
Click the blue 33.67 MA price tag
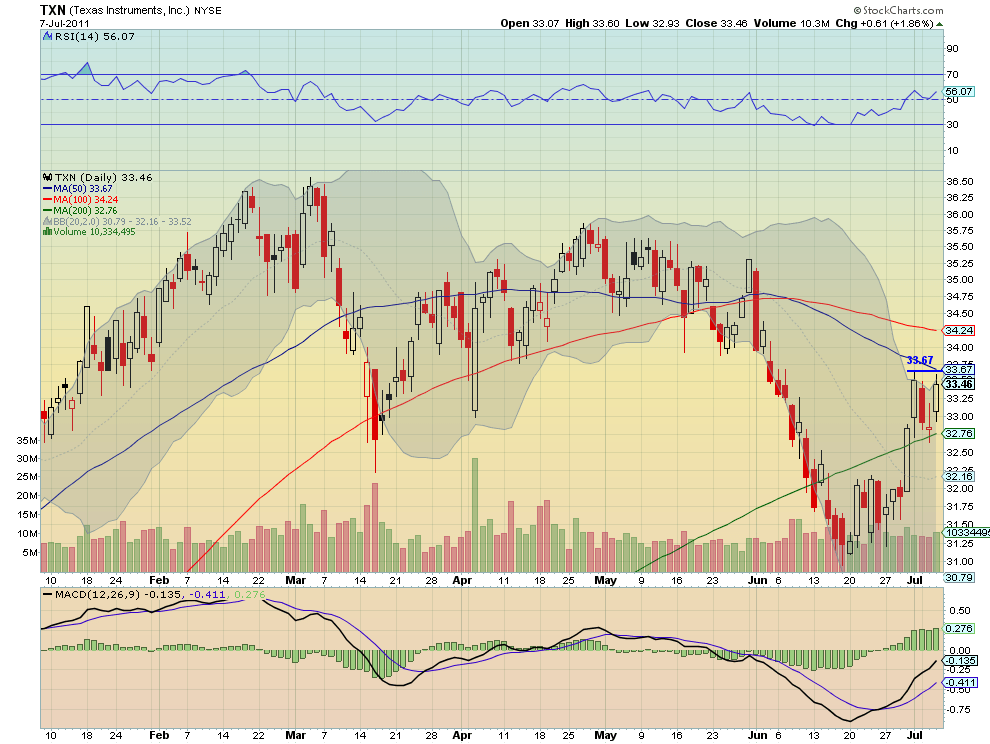pyautogui.click(x=958, y=369)
